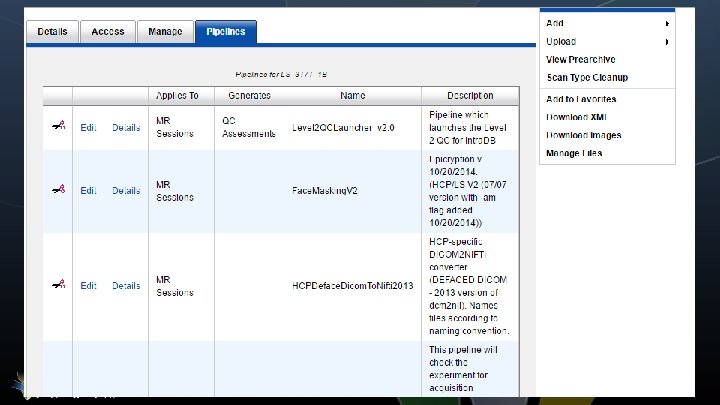The width and height of the screenshot is (720, 405).
Task: Click the Name column header
Action: coord(353,96)
